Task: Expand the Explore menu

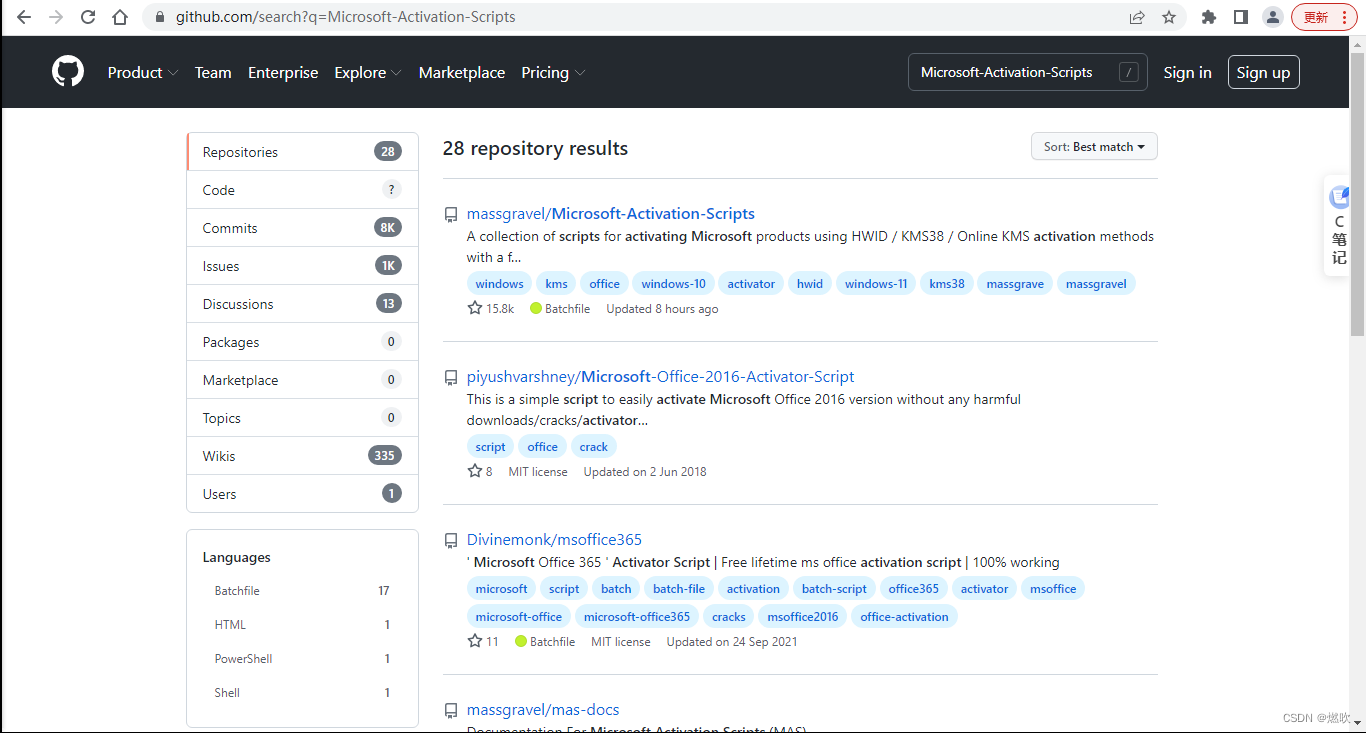Action: point(368,72)
